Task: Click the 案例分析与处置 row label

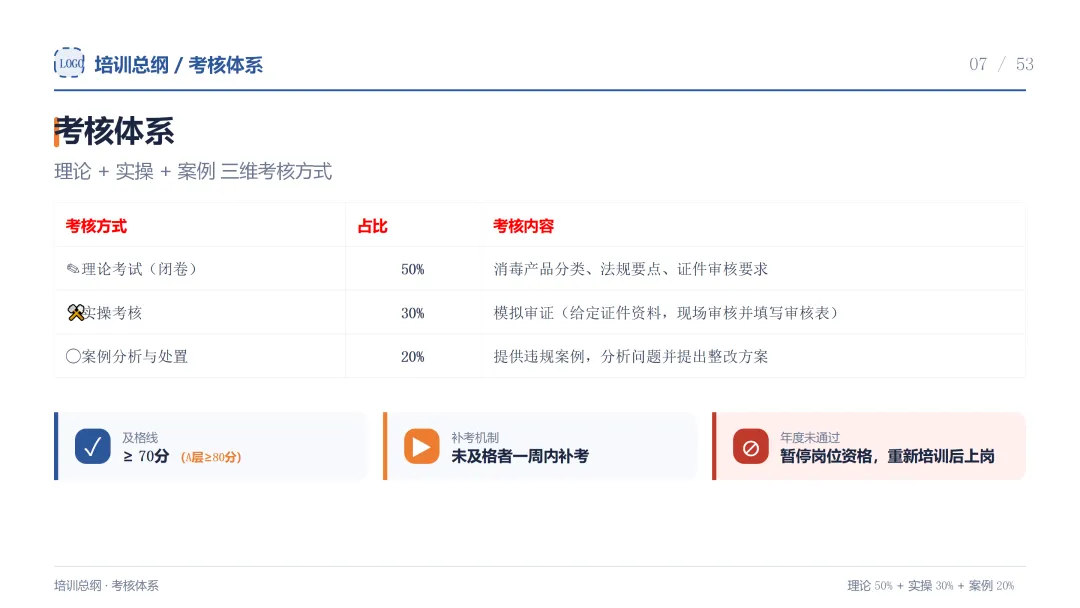Action: coord(134,356)
